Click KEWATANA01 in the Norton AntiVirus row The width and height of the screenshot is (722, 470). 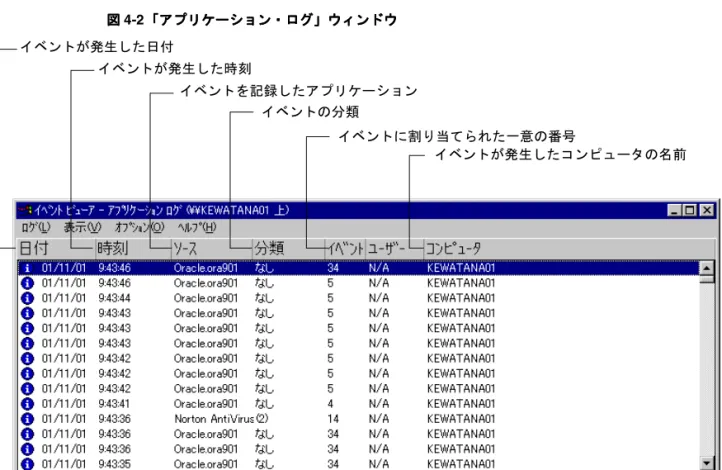click(460, 419)
